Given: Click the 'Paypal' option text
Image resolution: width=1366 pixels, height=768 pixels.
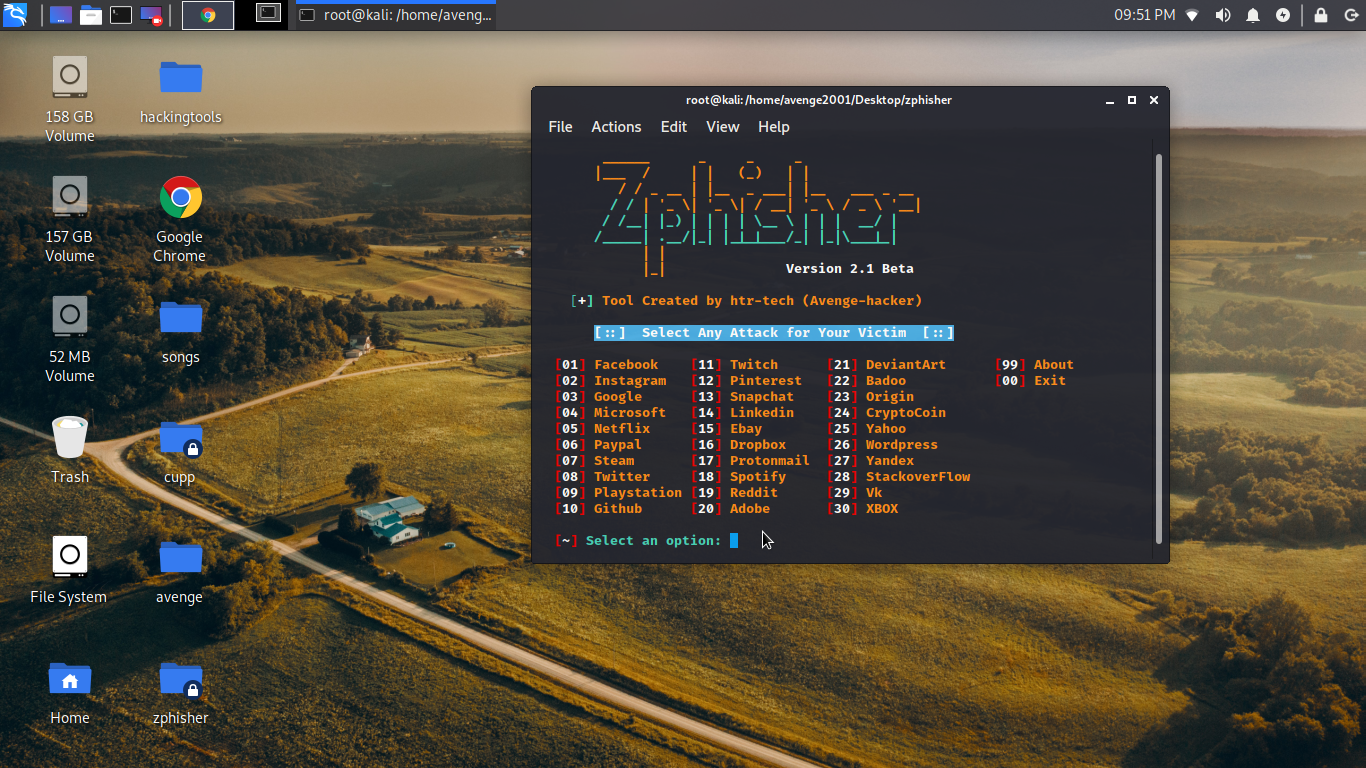Looking at the screenshot, I should coord(618,445).
